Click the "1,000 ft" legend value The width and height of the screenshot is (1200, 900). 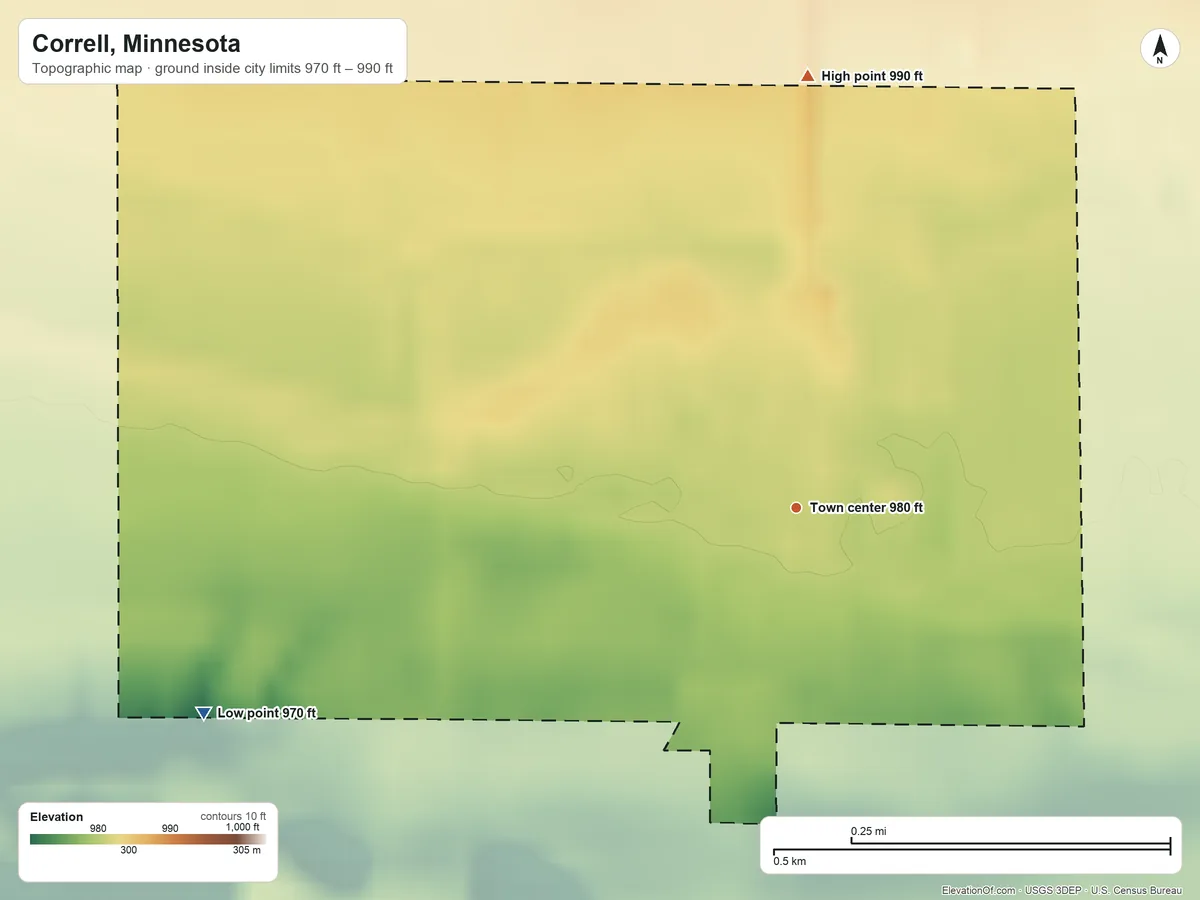242,827
